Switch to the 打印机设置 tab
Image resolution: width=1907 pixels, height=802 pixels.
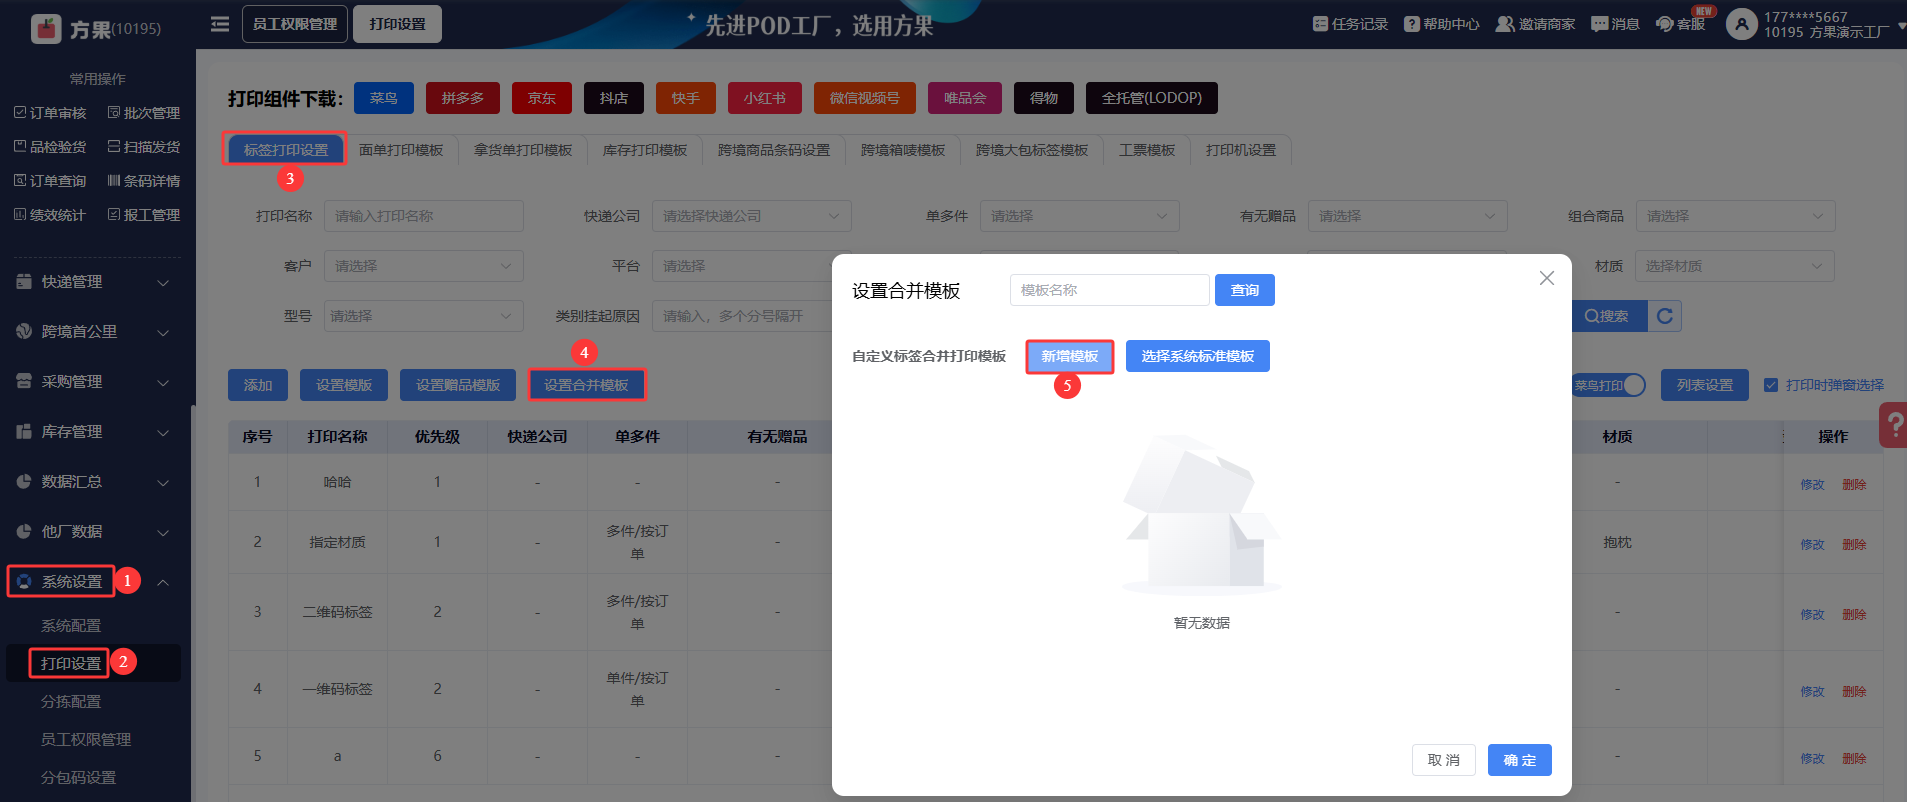(1241, 150)
